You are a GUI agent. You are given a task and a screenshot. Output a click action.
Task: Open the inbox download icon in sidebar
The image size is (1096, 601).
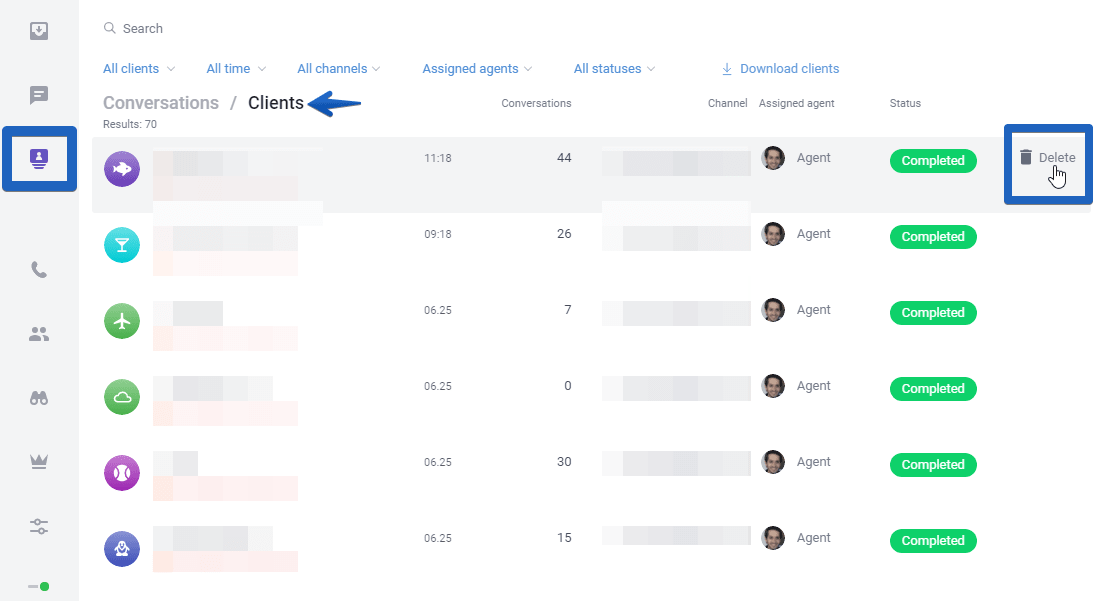tap(39, 31)
